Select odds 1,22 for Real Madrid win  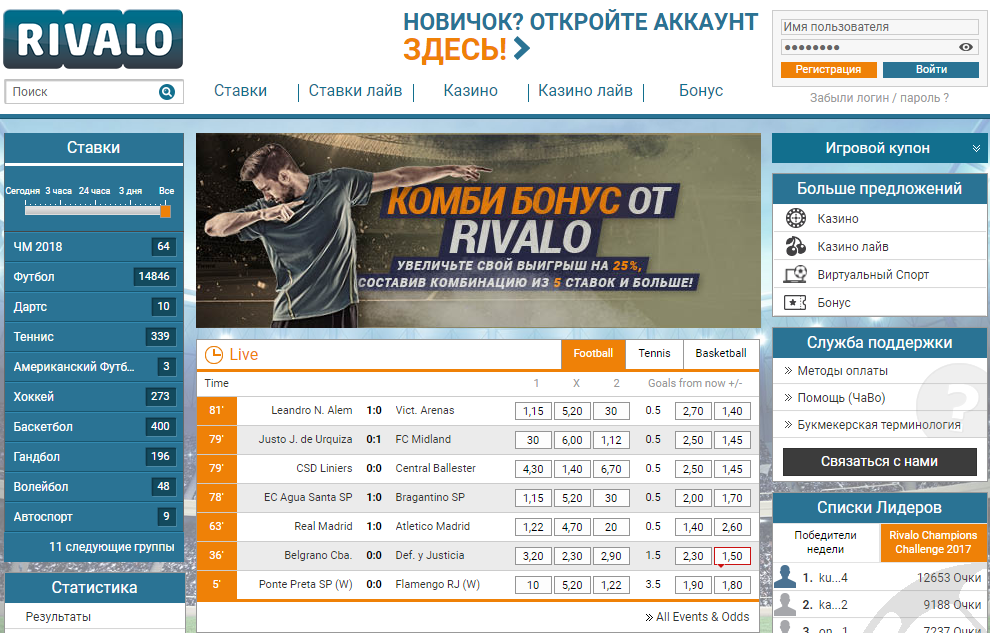tap(533, 527)
